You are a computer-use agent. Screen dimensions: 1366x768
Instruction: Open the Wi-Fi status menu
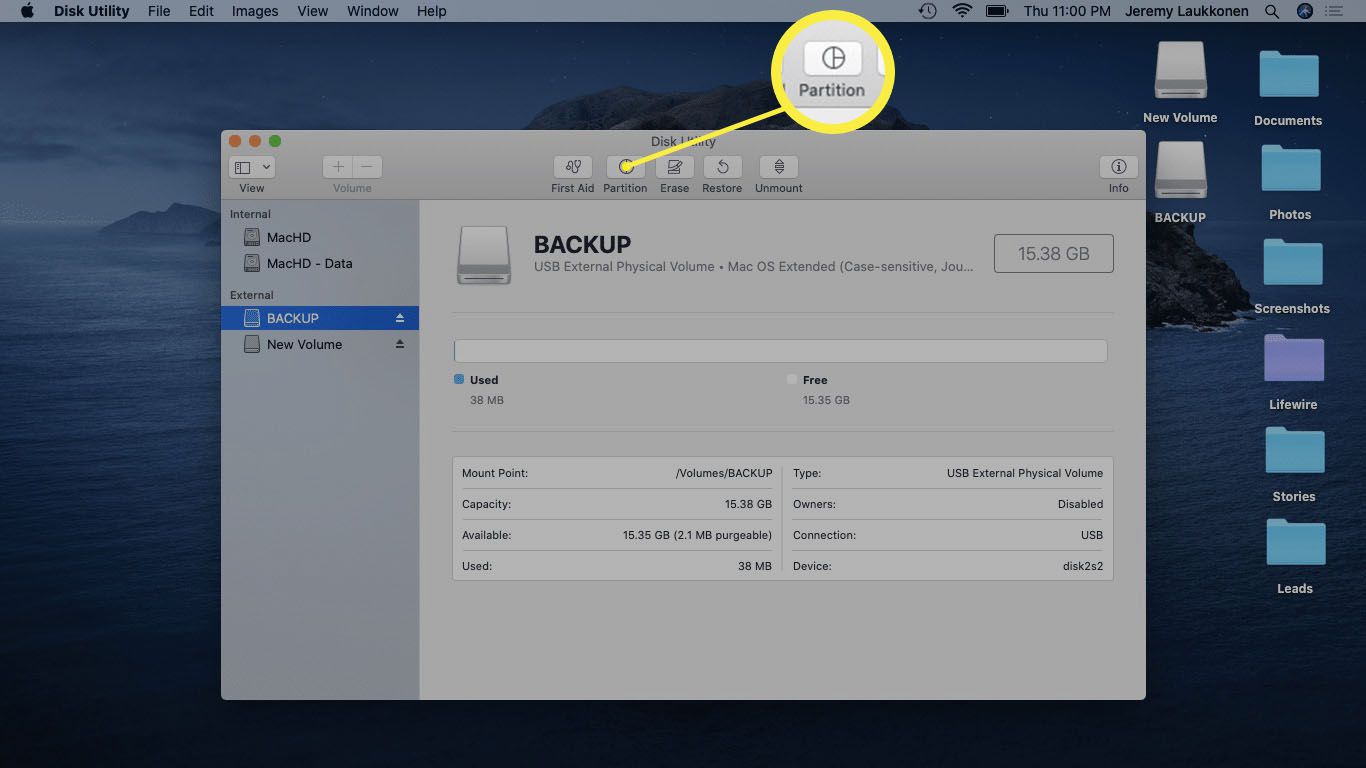962,11
